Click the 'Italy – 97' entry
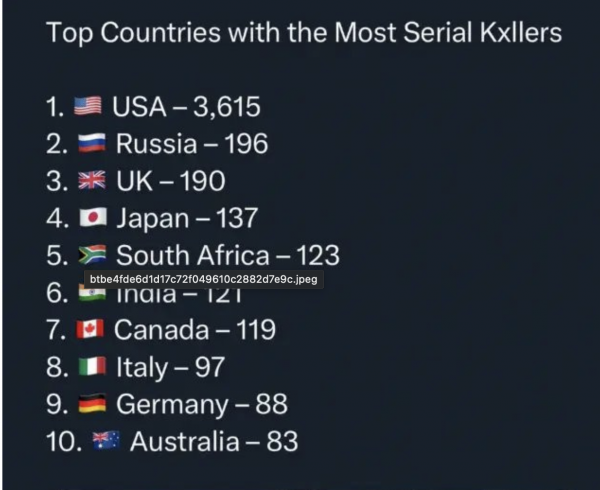This screenshot has width=600, height=490. pos(171,367)
